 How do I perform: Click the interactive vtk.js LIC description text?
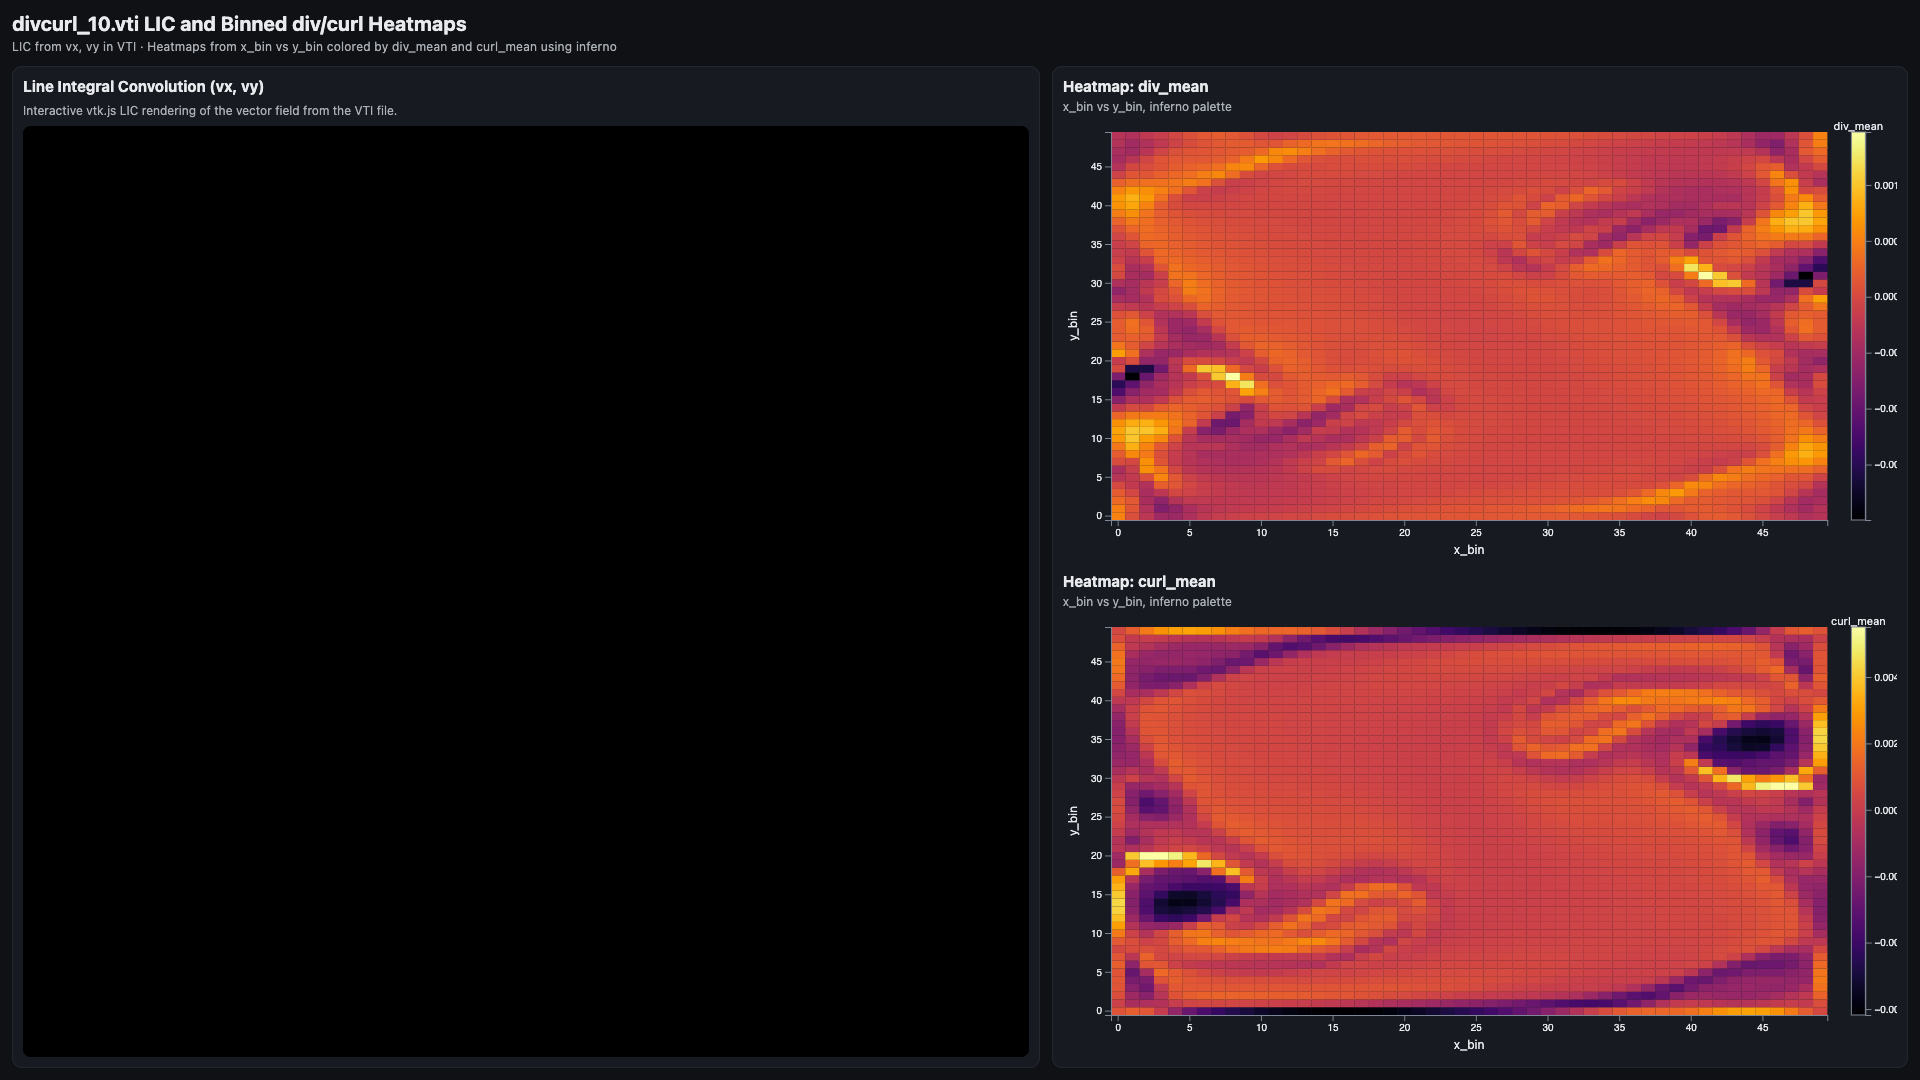coord(210,111)
